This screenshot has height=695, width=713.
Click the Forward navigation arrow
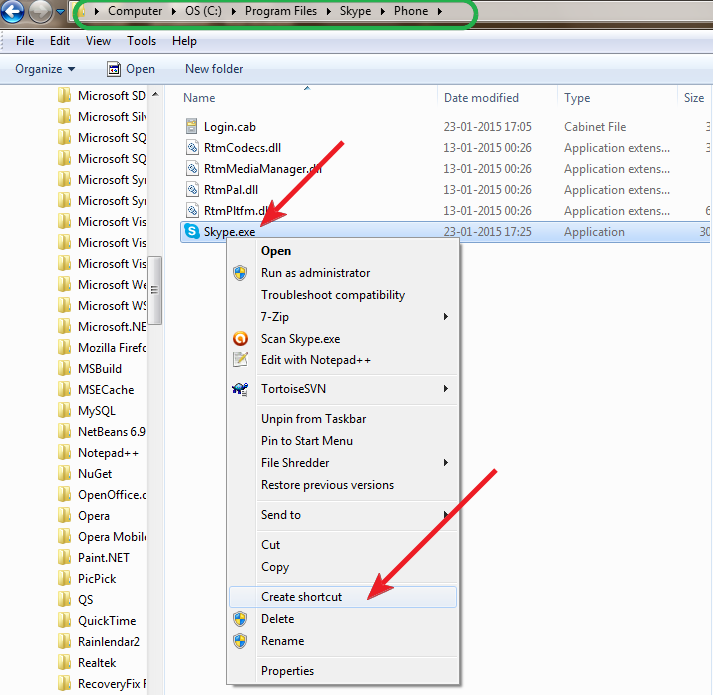(x=40, y=11)
